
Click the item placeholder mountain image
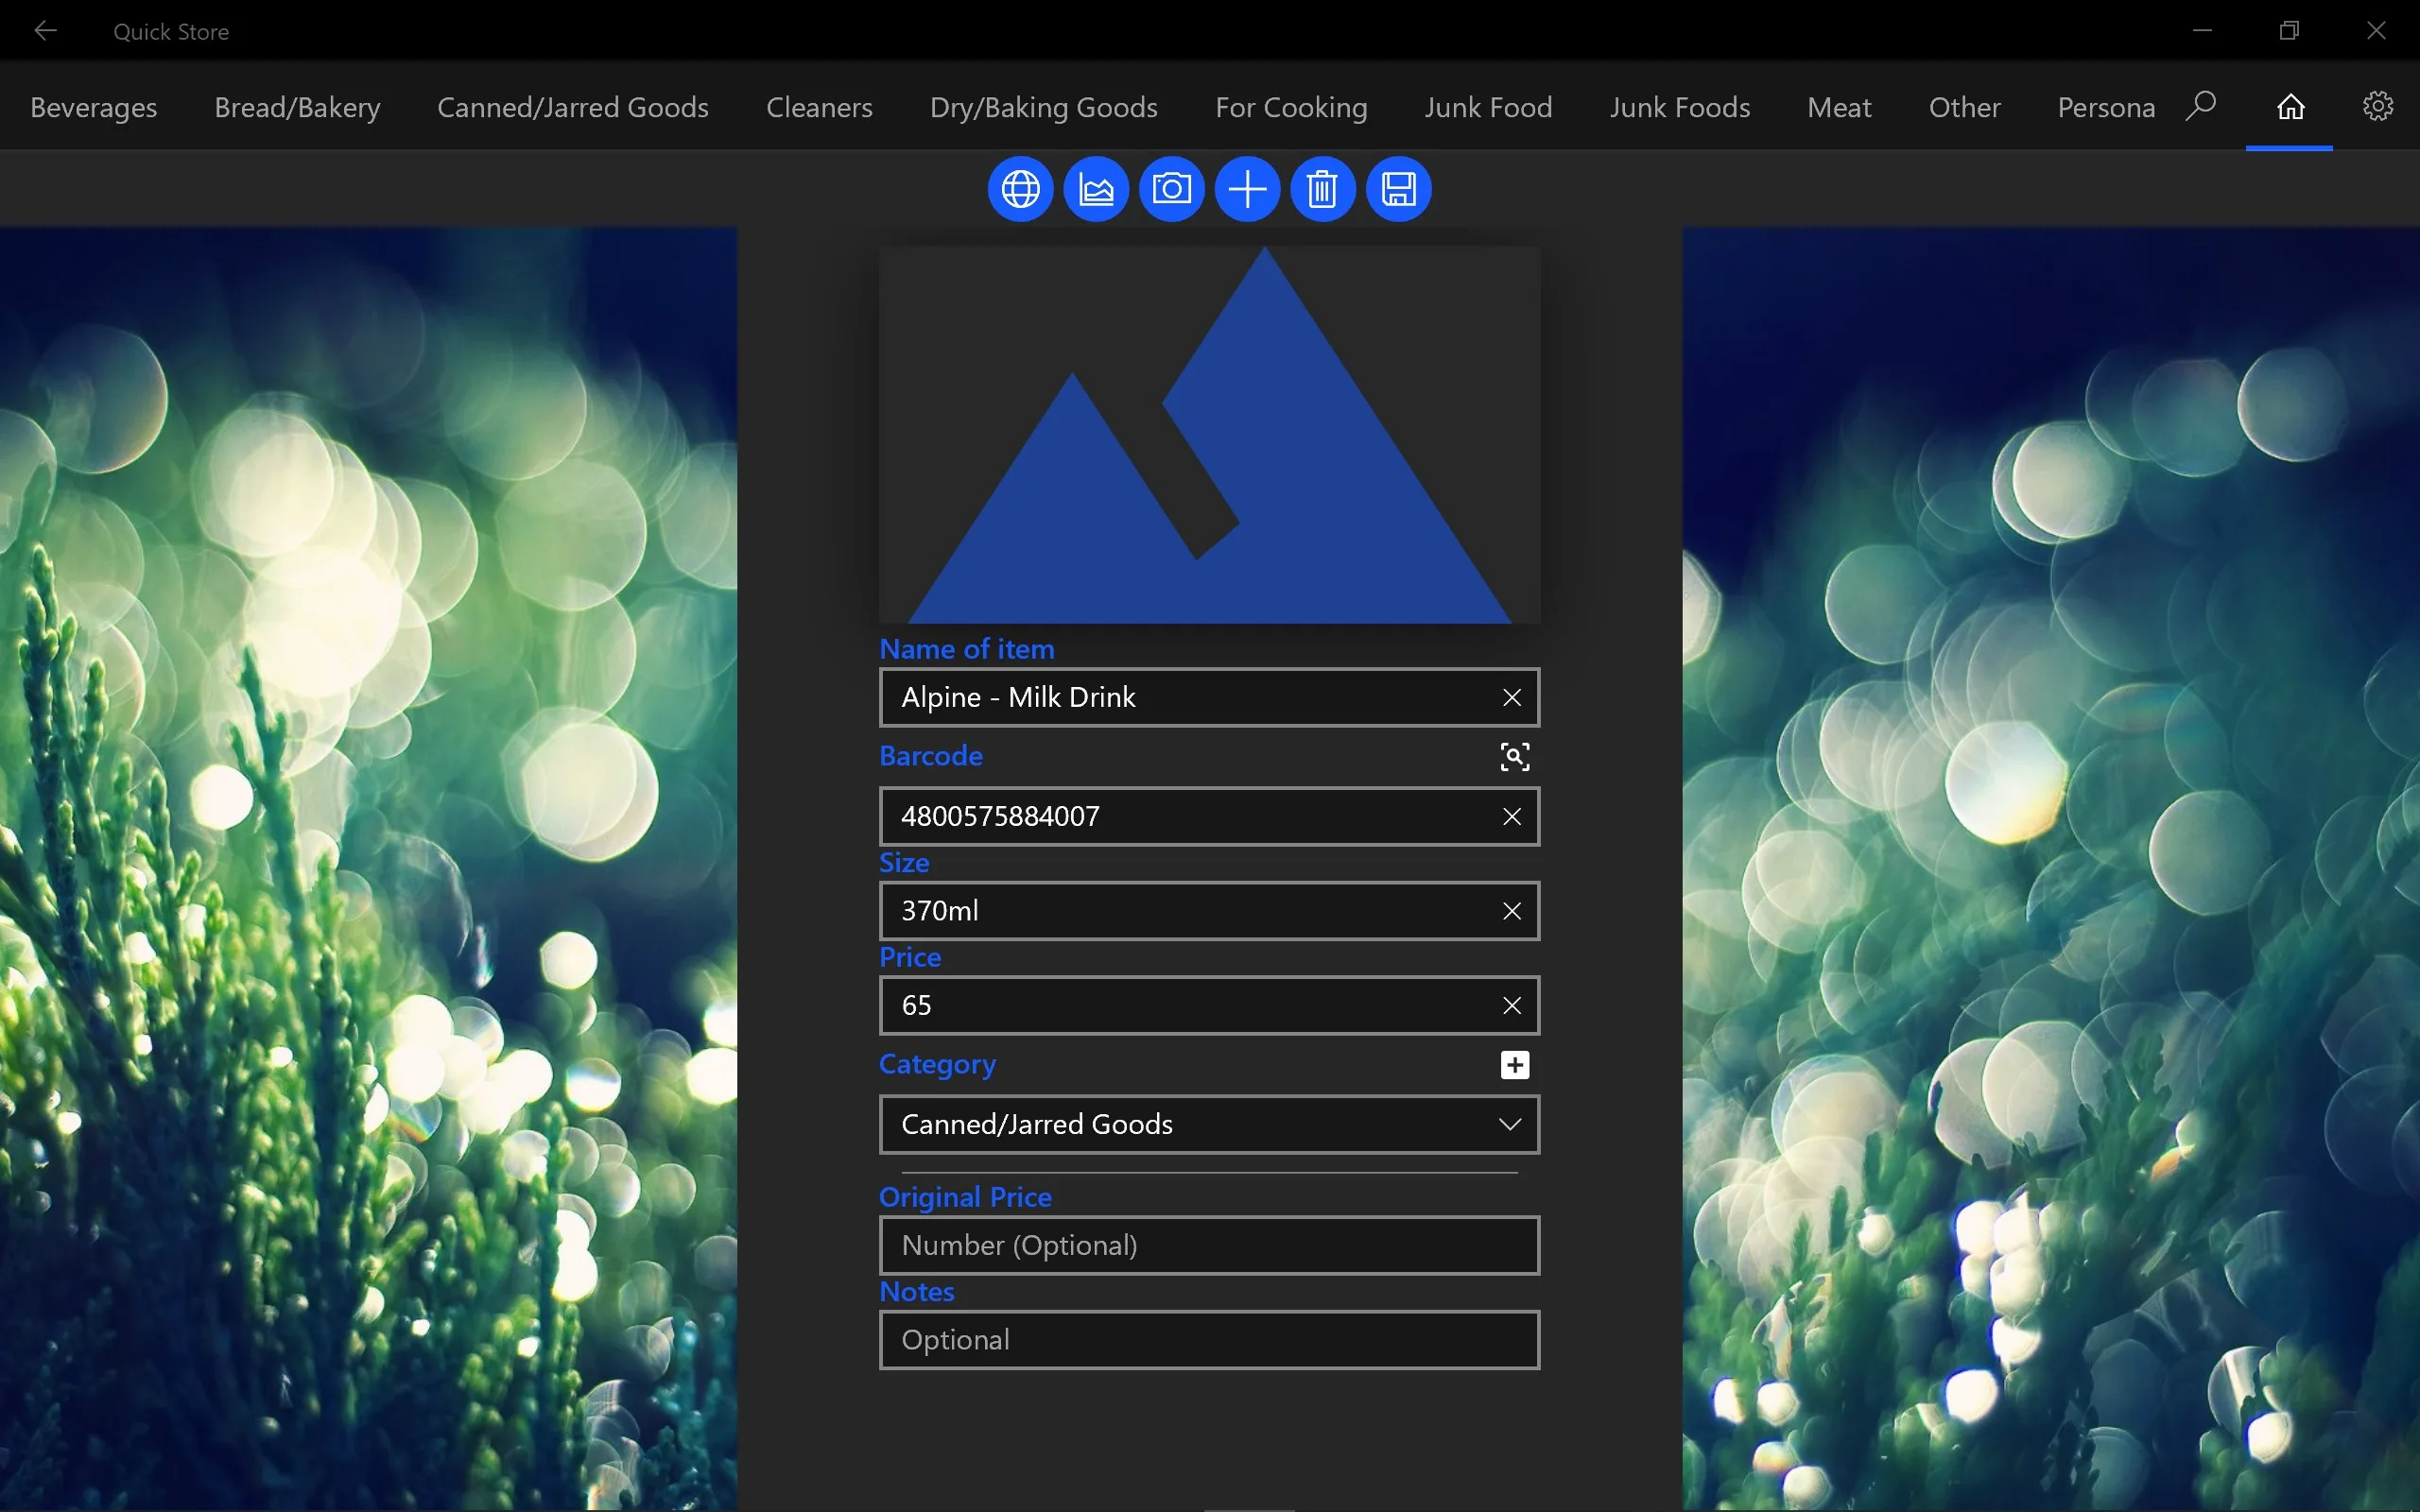coord(1209,435)
